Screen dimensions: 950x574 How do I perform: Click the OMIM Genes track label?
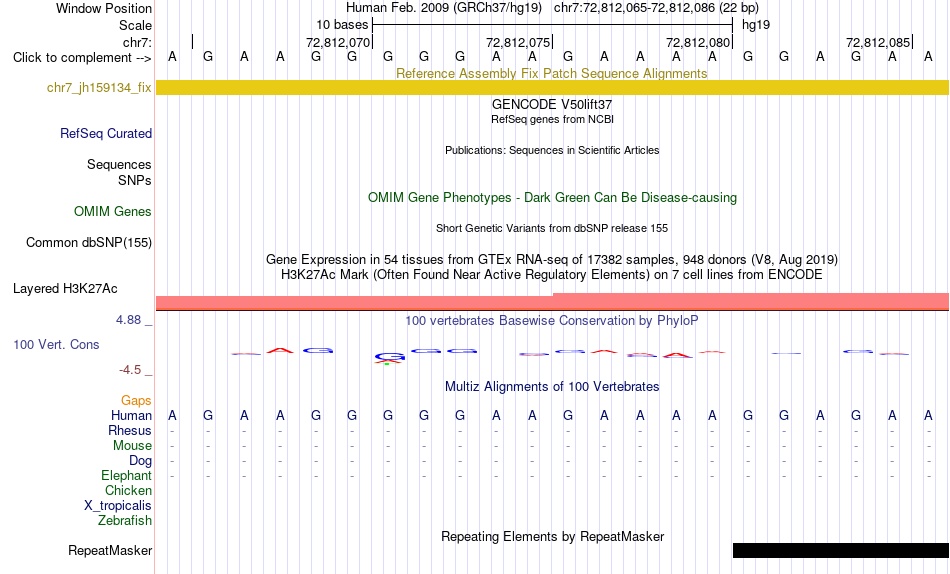113,212
